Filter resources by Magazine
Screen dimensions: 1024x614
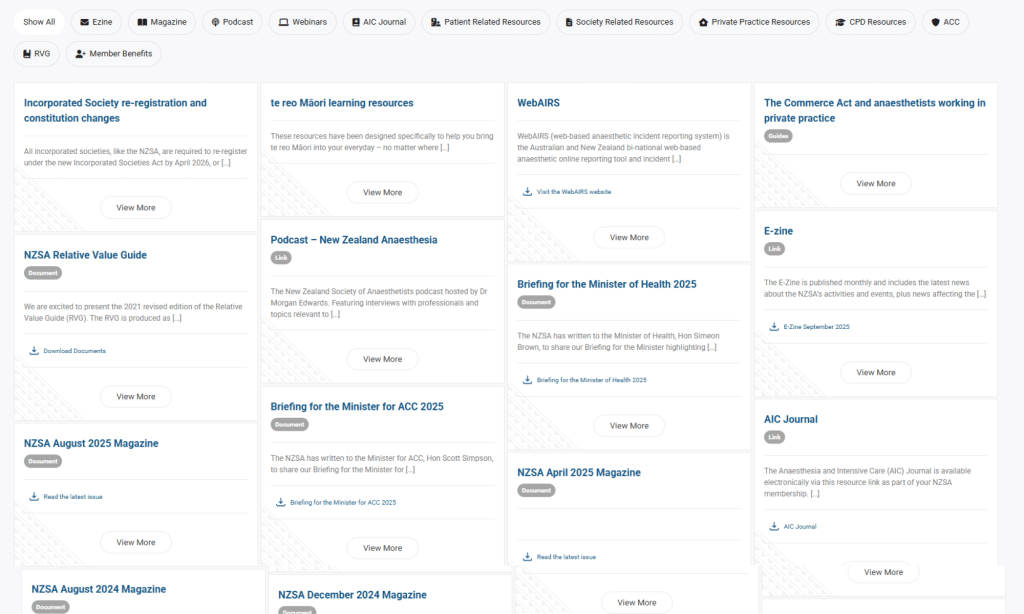[x=162, y=22]
